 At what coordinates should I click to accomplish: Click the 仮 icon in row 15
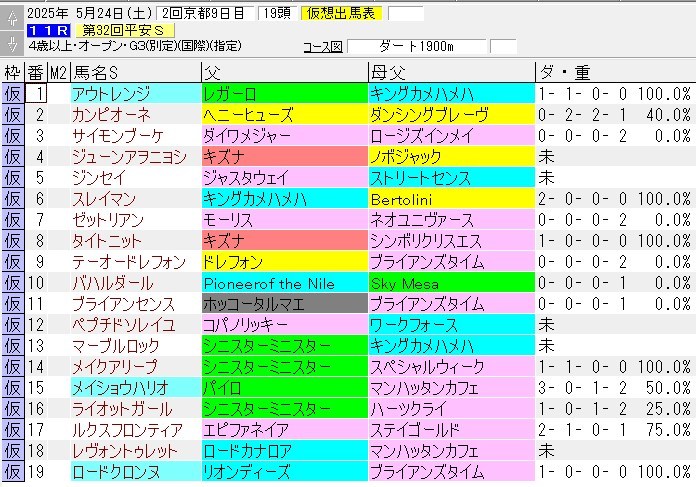click(x=13, y=388)
